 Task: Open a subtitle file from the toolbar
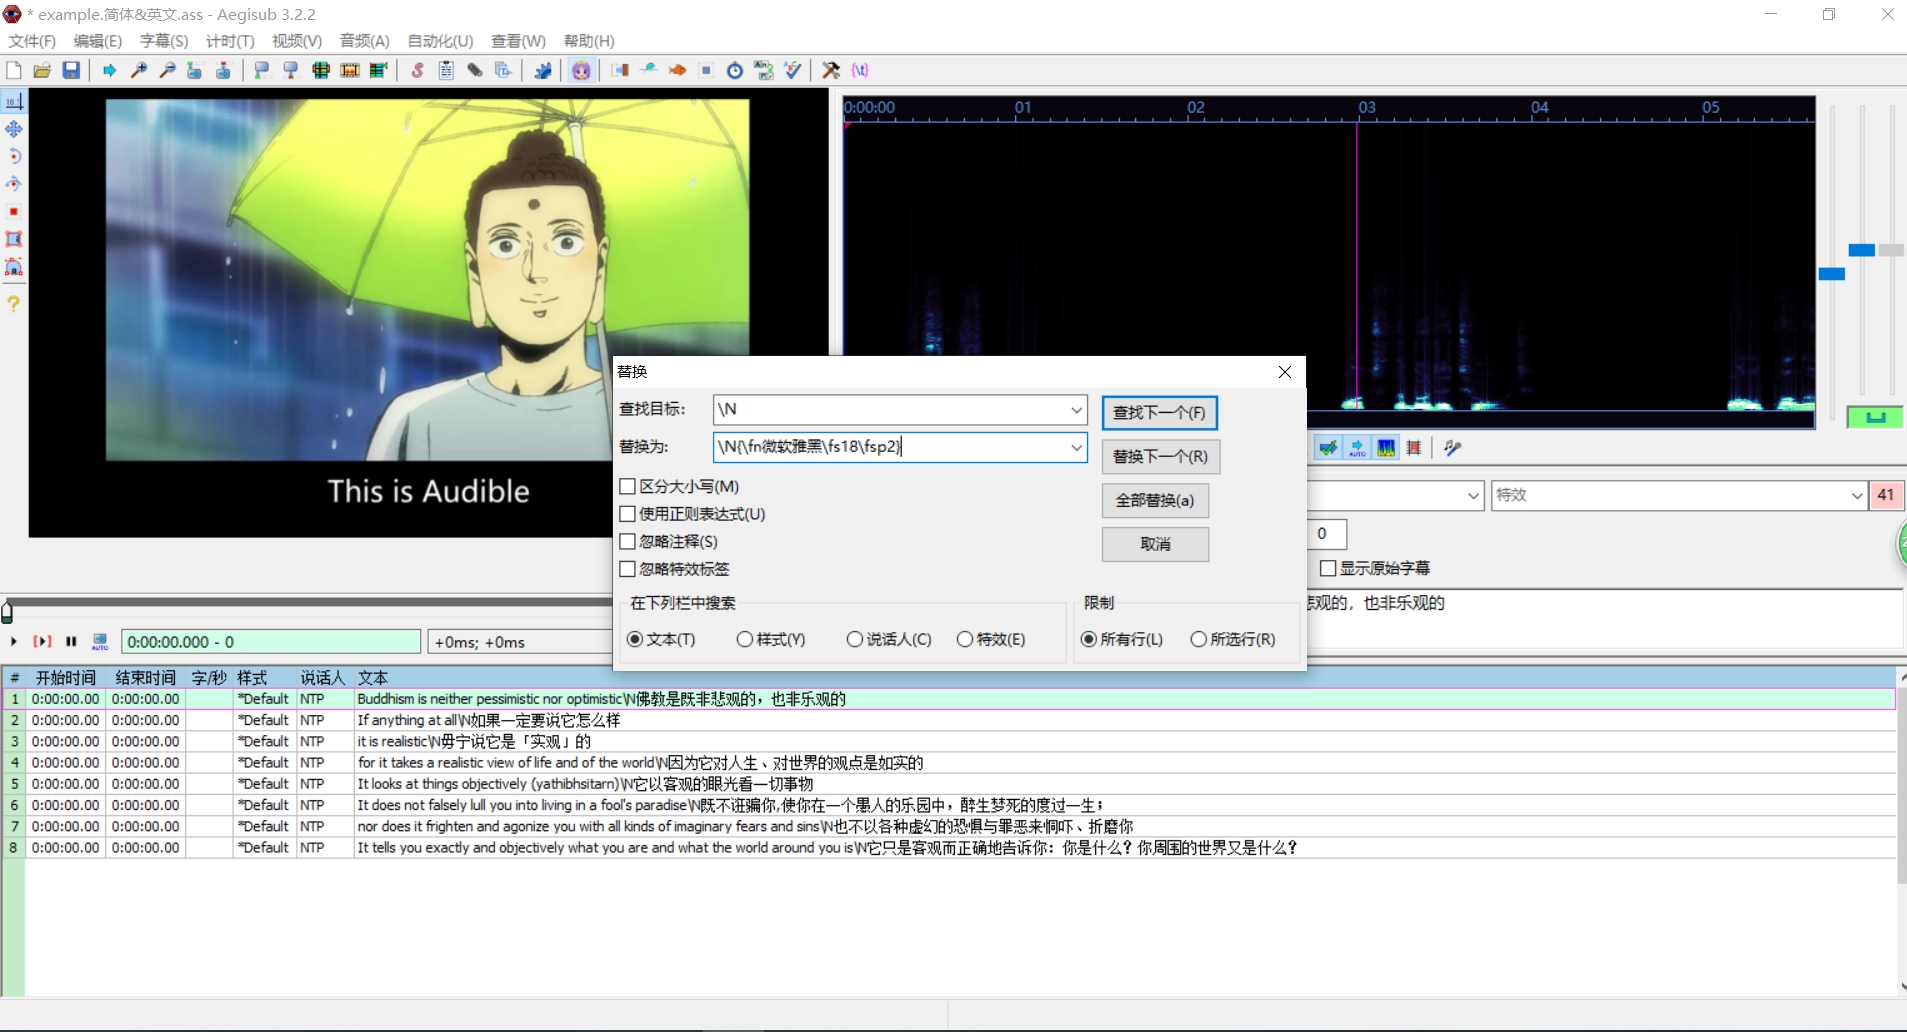click(x=42, y=70)
